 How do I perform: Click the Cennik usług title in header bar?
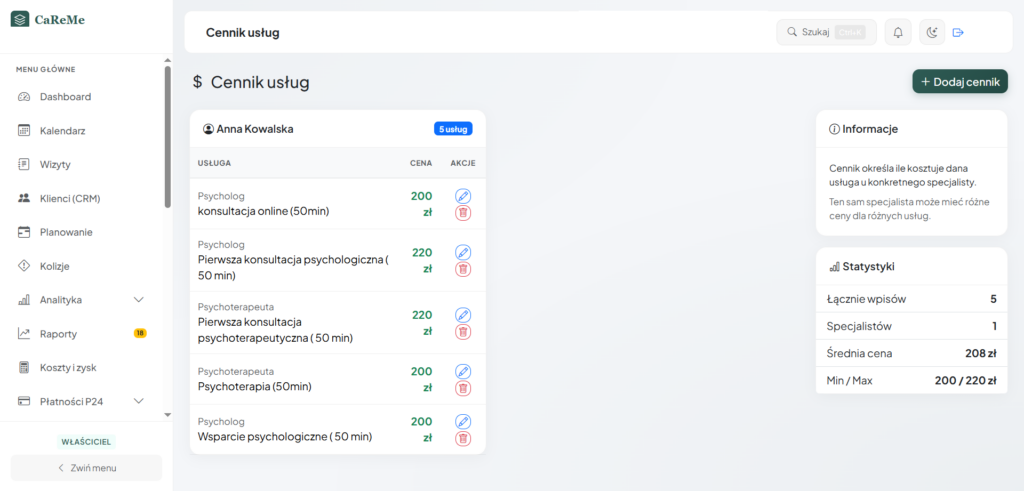click(242, 33)
